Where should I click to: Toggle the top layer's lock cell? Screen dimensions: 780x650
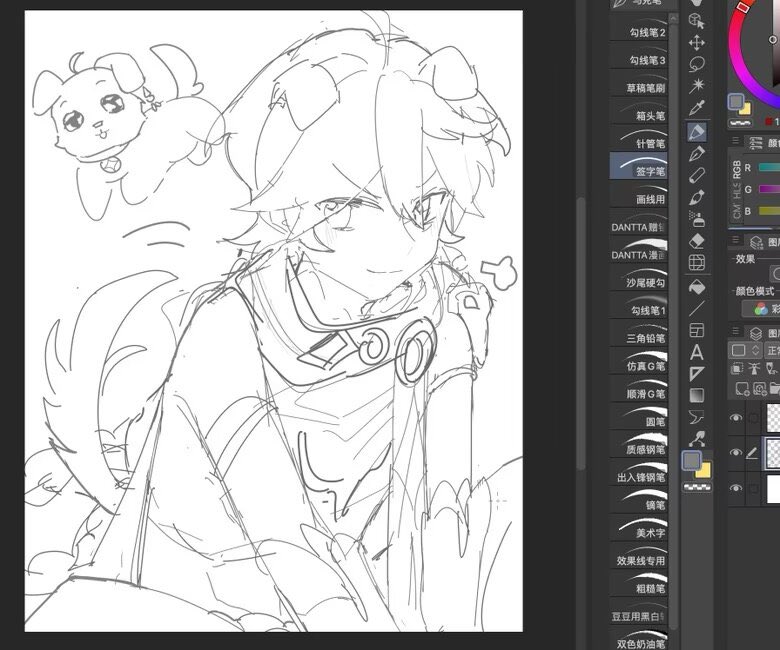753,418
